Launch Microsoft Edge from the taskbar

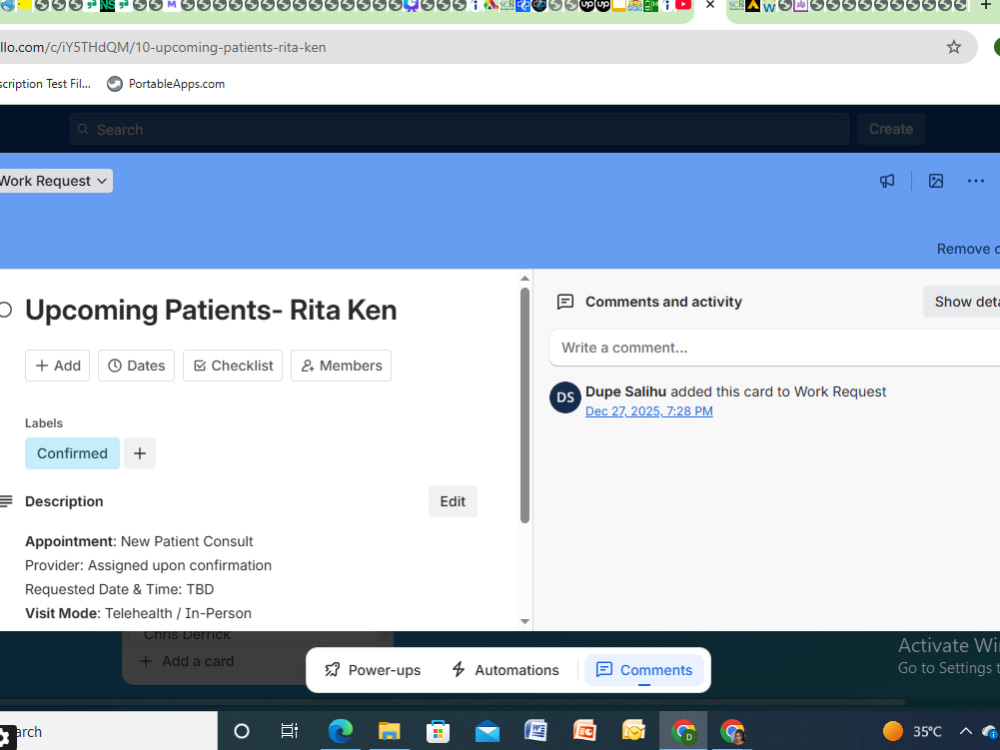click(340, 732)
